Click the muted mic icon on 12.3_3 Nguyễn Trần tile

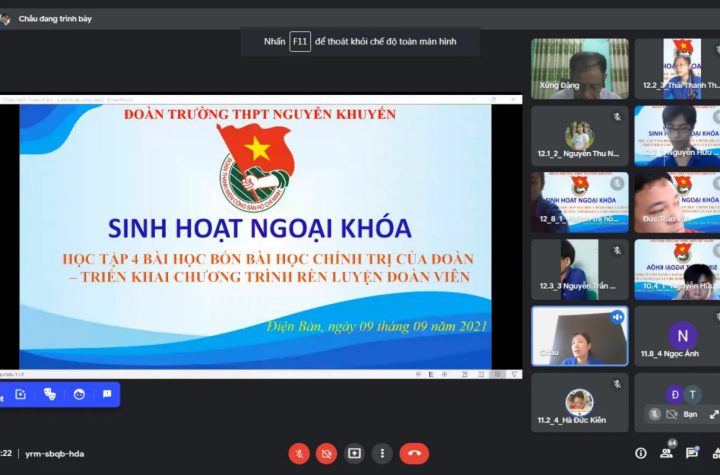tap(617, 250)
